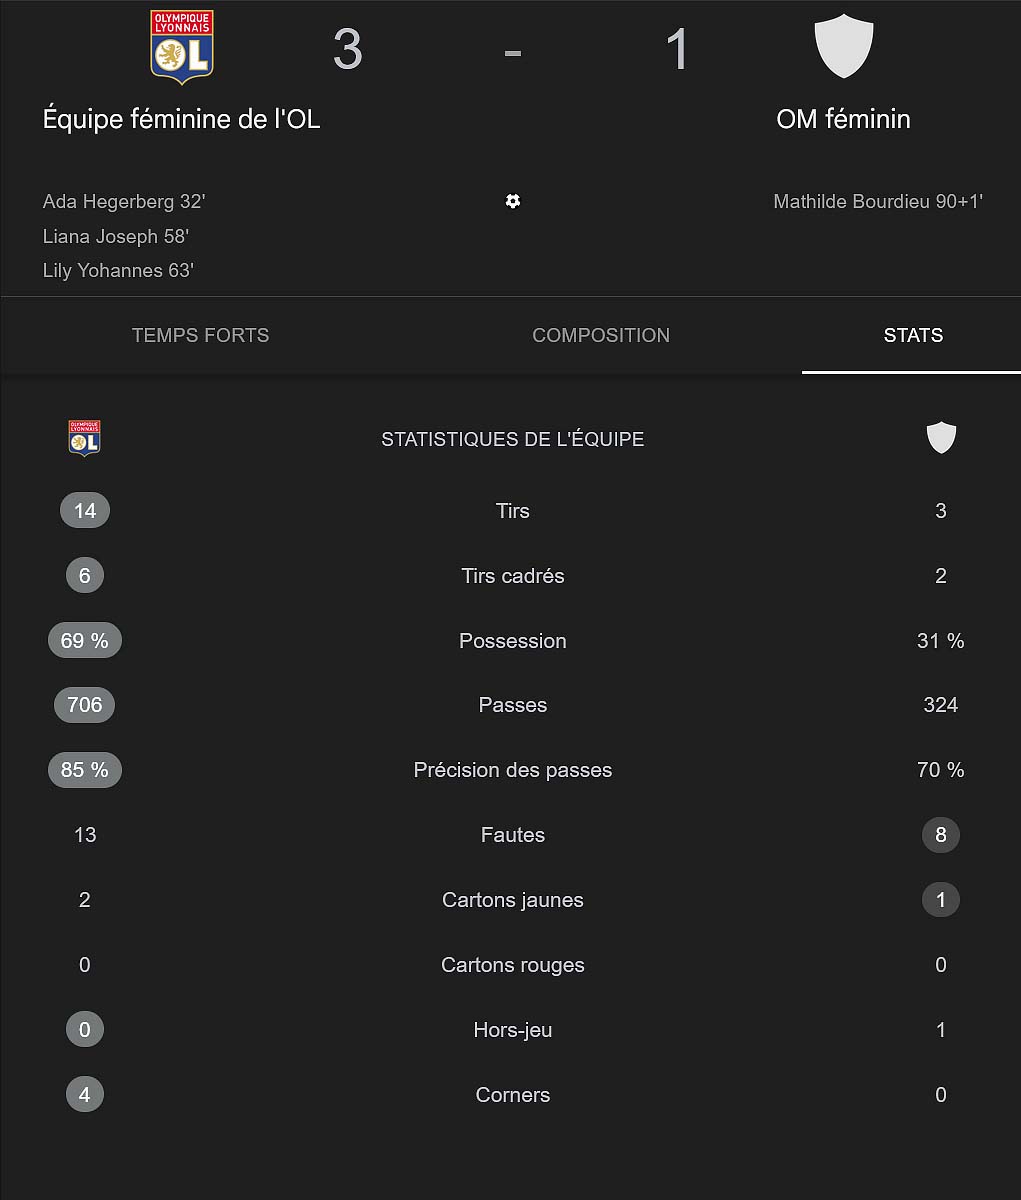Click the 14 shots badge for OL
Screen dimensions: 1021x1200
pos(85,511)
